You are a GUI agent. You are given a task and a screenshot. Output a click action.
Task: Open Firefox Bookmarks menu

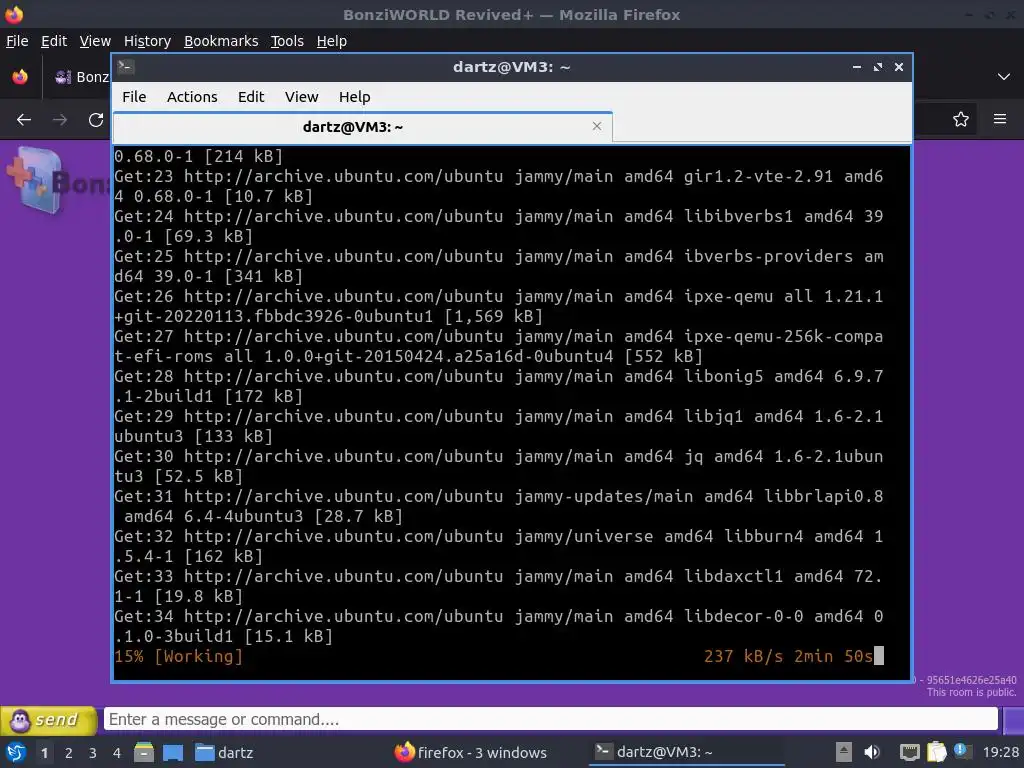(x=221, y=41)
